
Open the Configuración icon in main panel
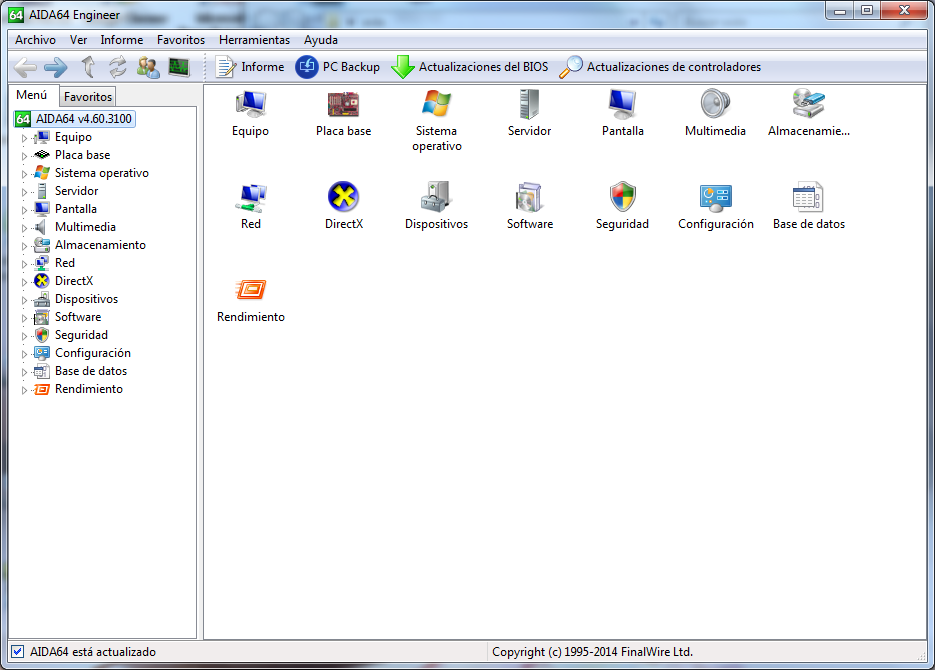click(x=716, y=197)
